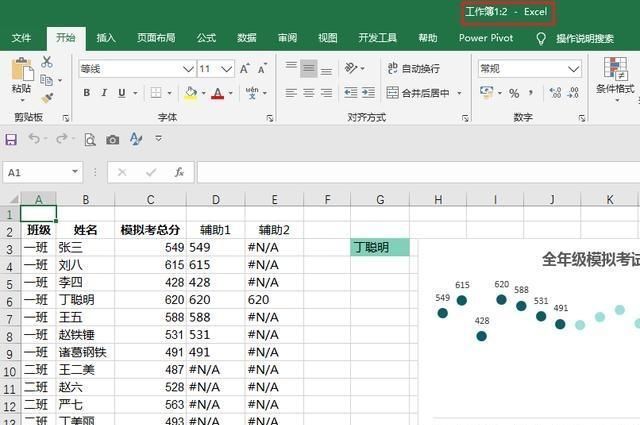This screenshot has height=425, width=640.
Task: Toggle Bold formatting
Action: [87, 93]
